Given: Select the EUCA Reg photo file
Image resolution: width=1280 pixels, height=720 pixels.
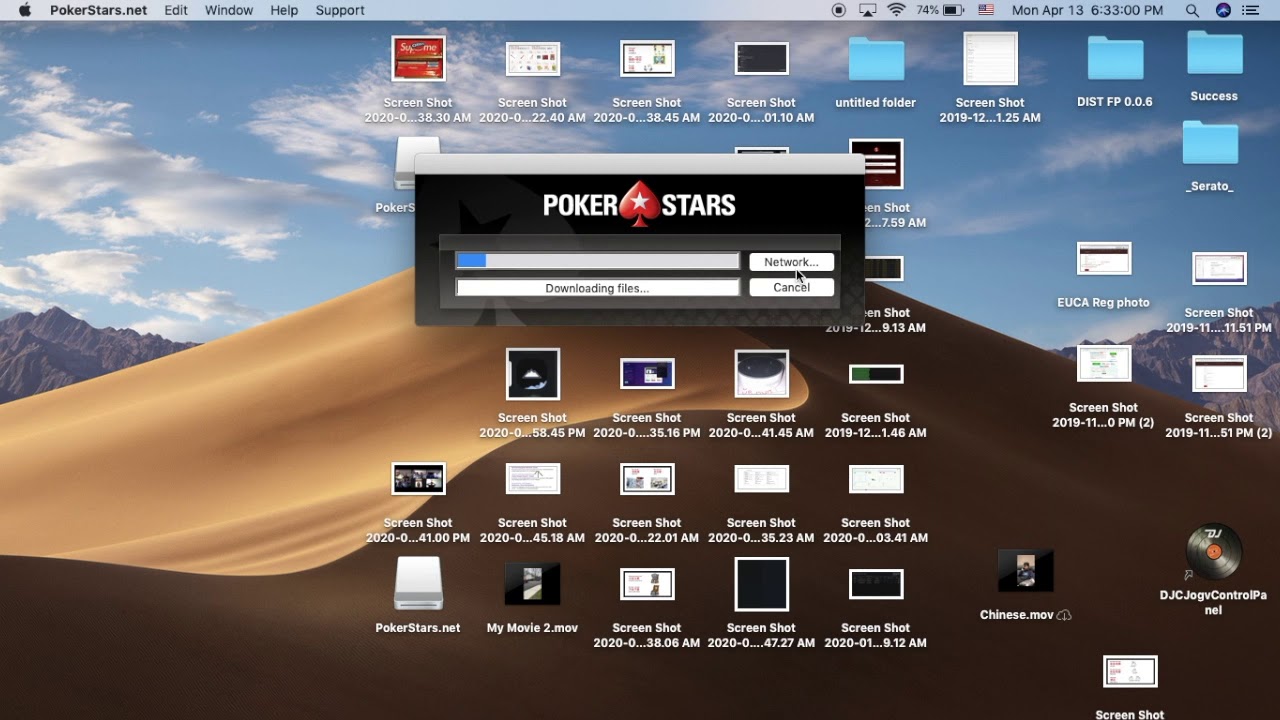Looking at the screenshot, I should pos(1104,258).
